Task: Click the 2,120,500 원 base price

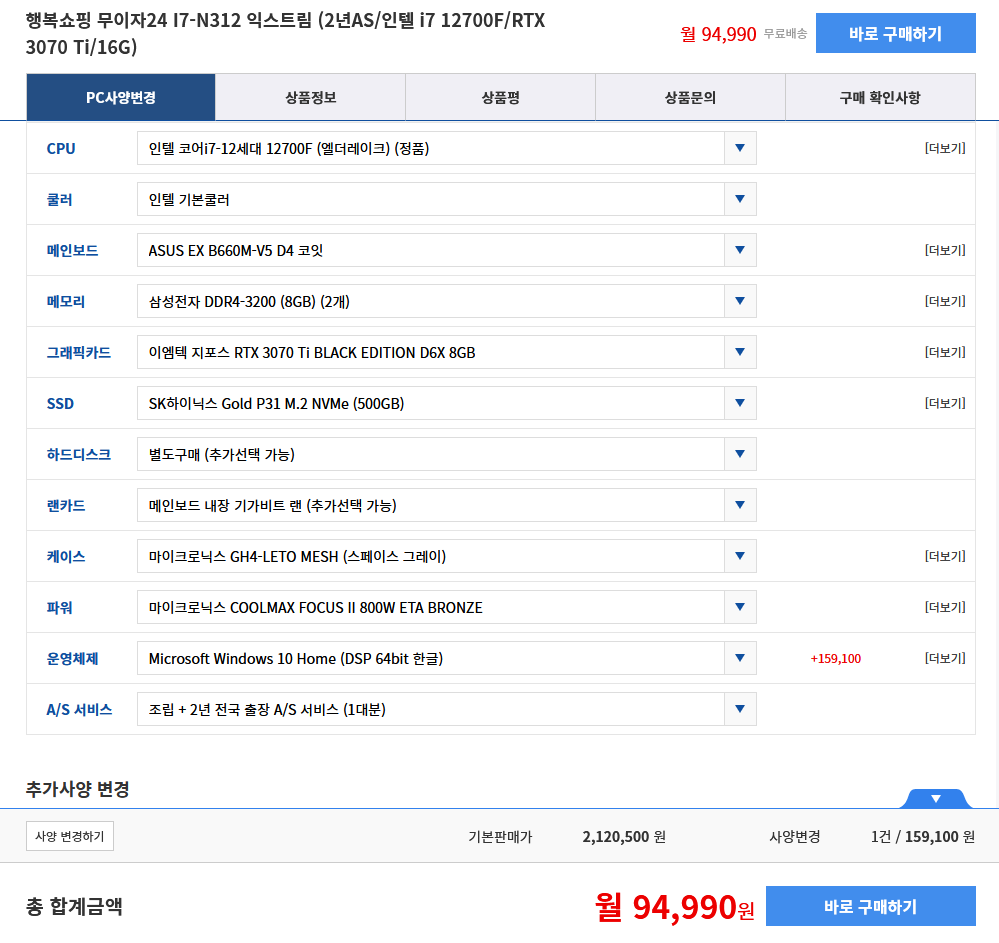Action: coord(624,837)
